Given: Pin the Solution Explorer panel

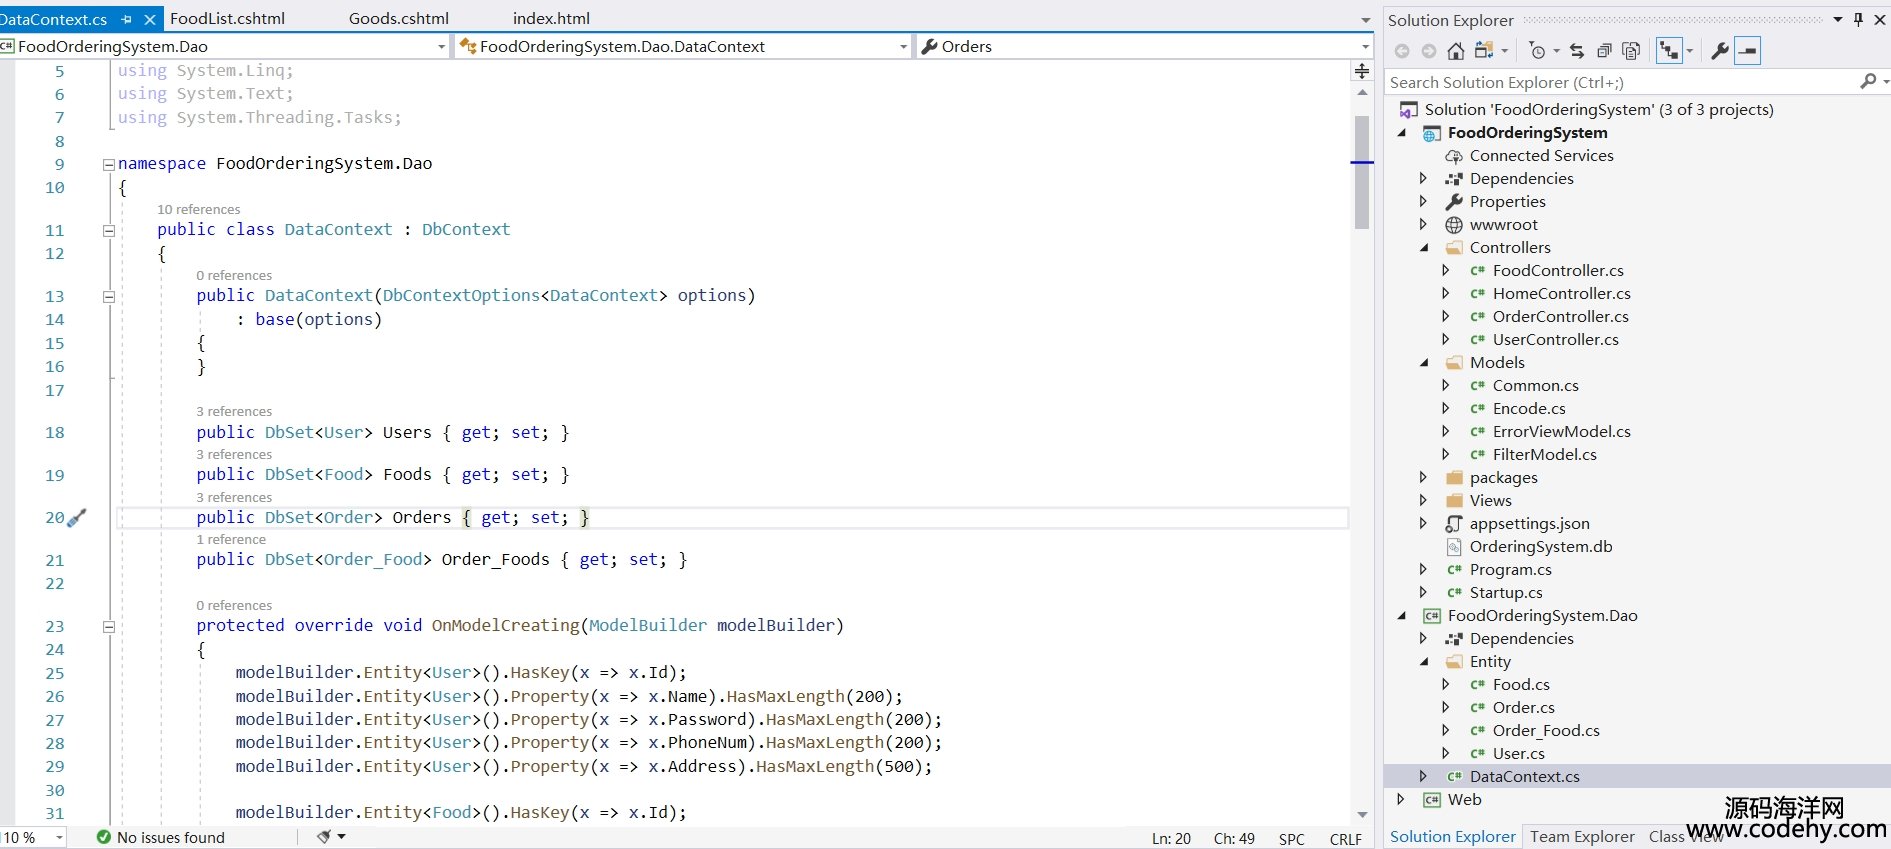Looking at the screenshot, I should tap(1859, 19).
